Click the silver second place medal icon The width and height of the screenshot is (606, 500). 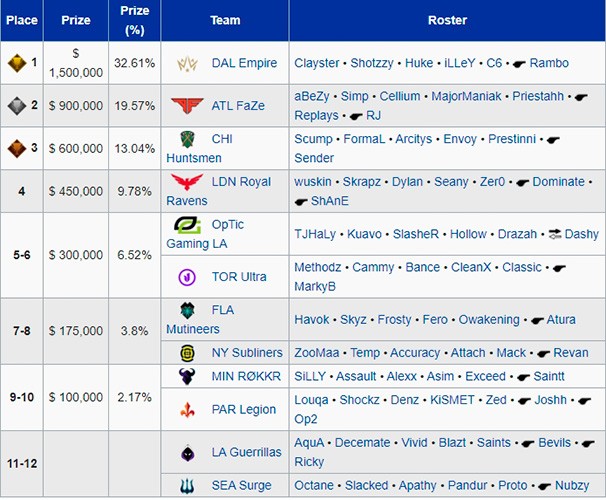tap(17, 105)
